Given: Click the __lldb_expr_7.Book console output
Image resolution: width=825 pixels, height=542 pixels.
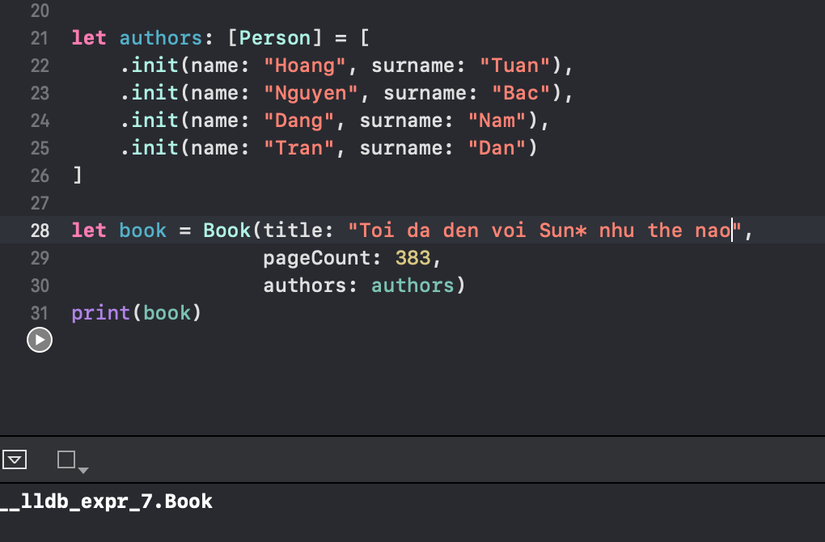Looking at the screenshot, I should (x=106, y=501).
